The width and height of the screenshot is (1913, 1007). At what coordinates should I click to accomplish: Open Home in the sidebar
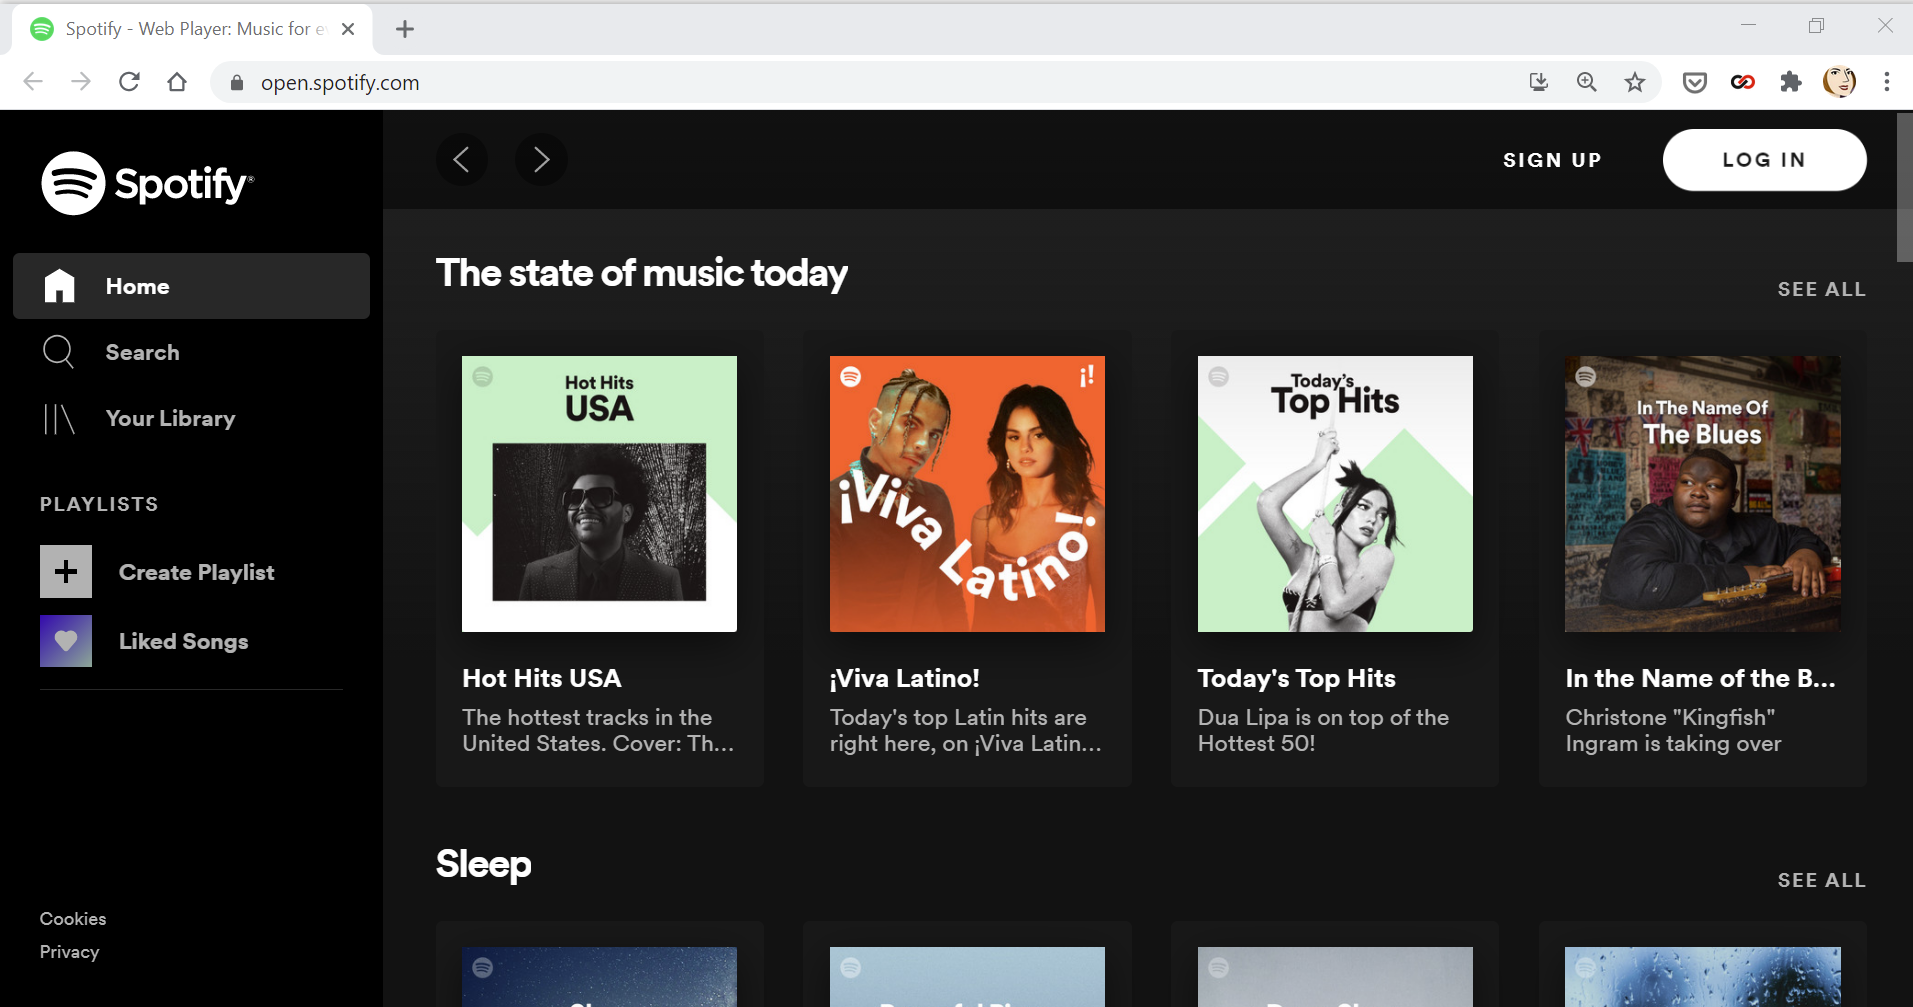[x=191, y=286]
